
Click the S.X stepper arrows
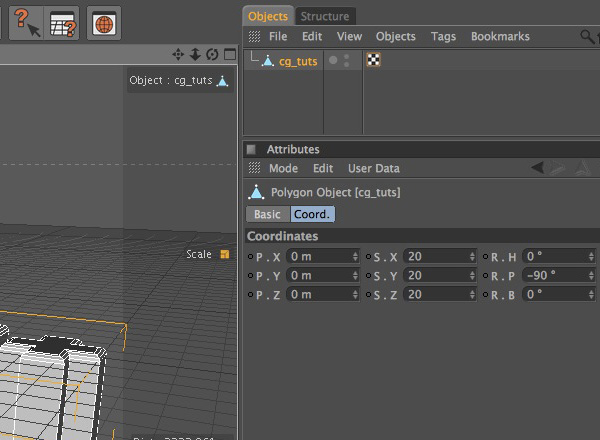coord(472,256)
